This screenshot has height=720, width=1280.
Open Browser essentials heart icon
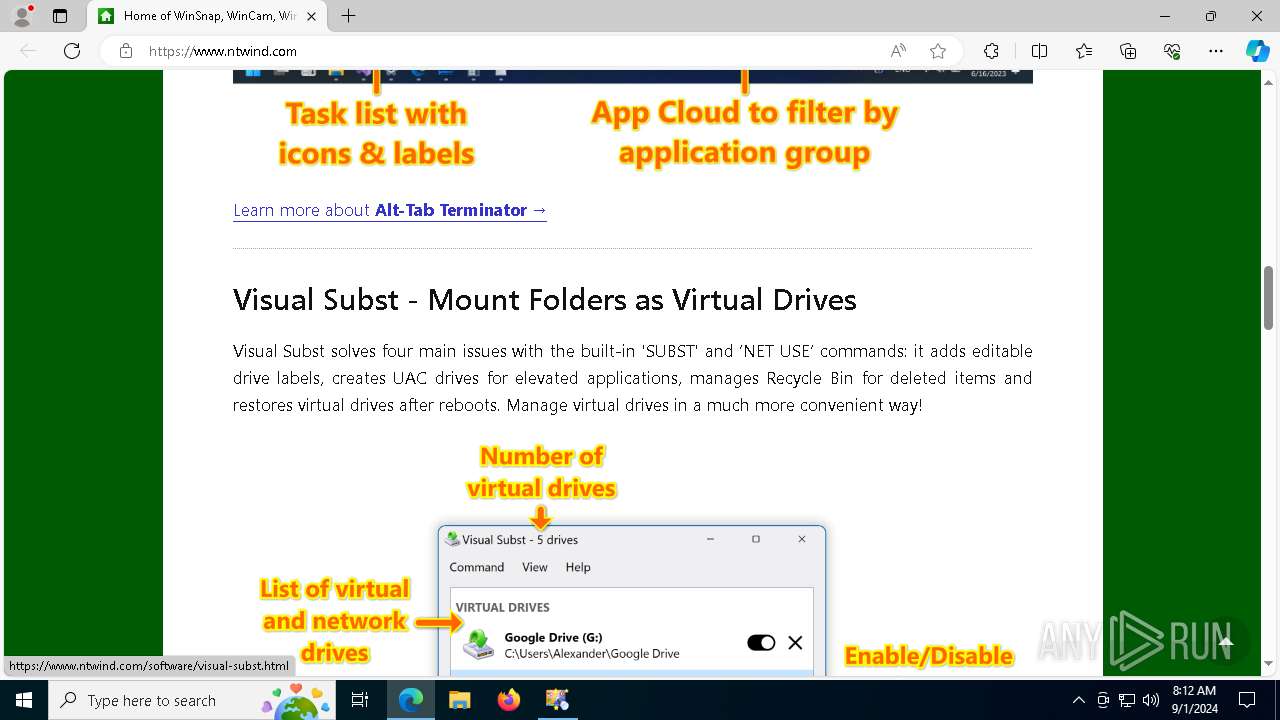(x=1172, y=51)
